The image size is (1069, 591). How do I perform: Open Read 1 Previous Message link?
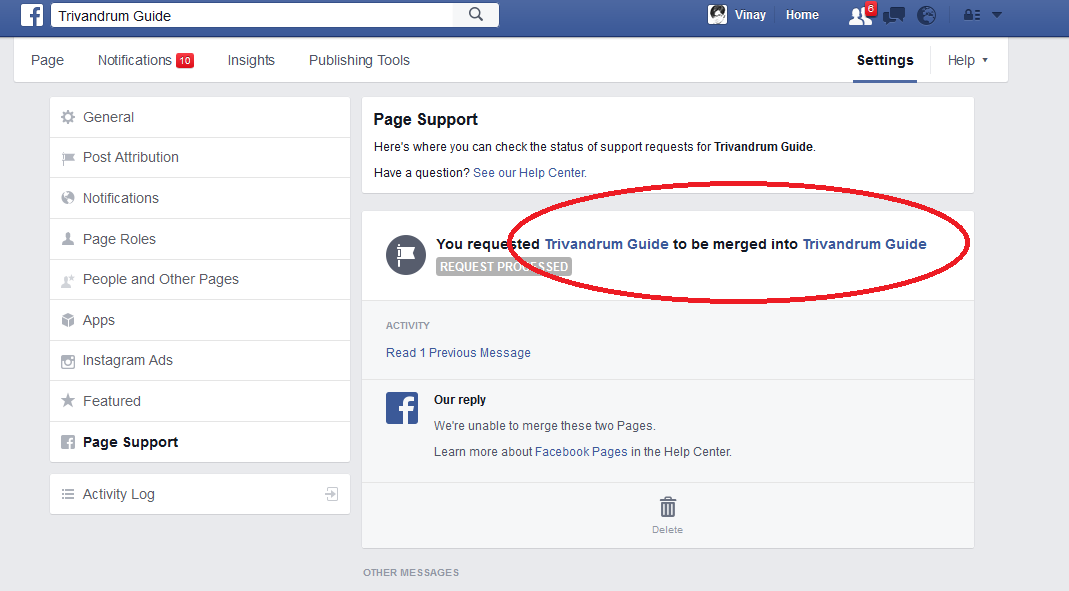click(458, 353)
